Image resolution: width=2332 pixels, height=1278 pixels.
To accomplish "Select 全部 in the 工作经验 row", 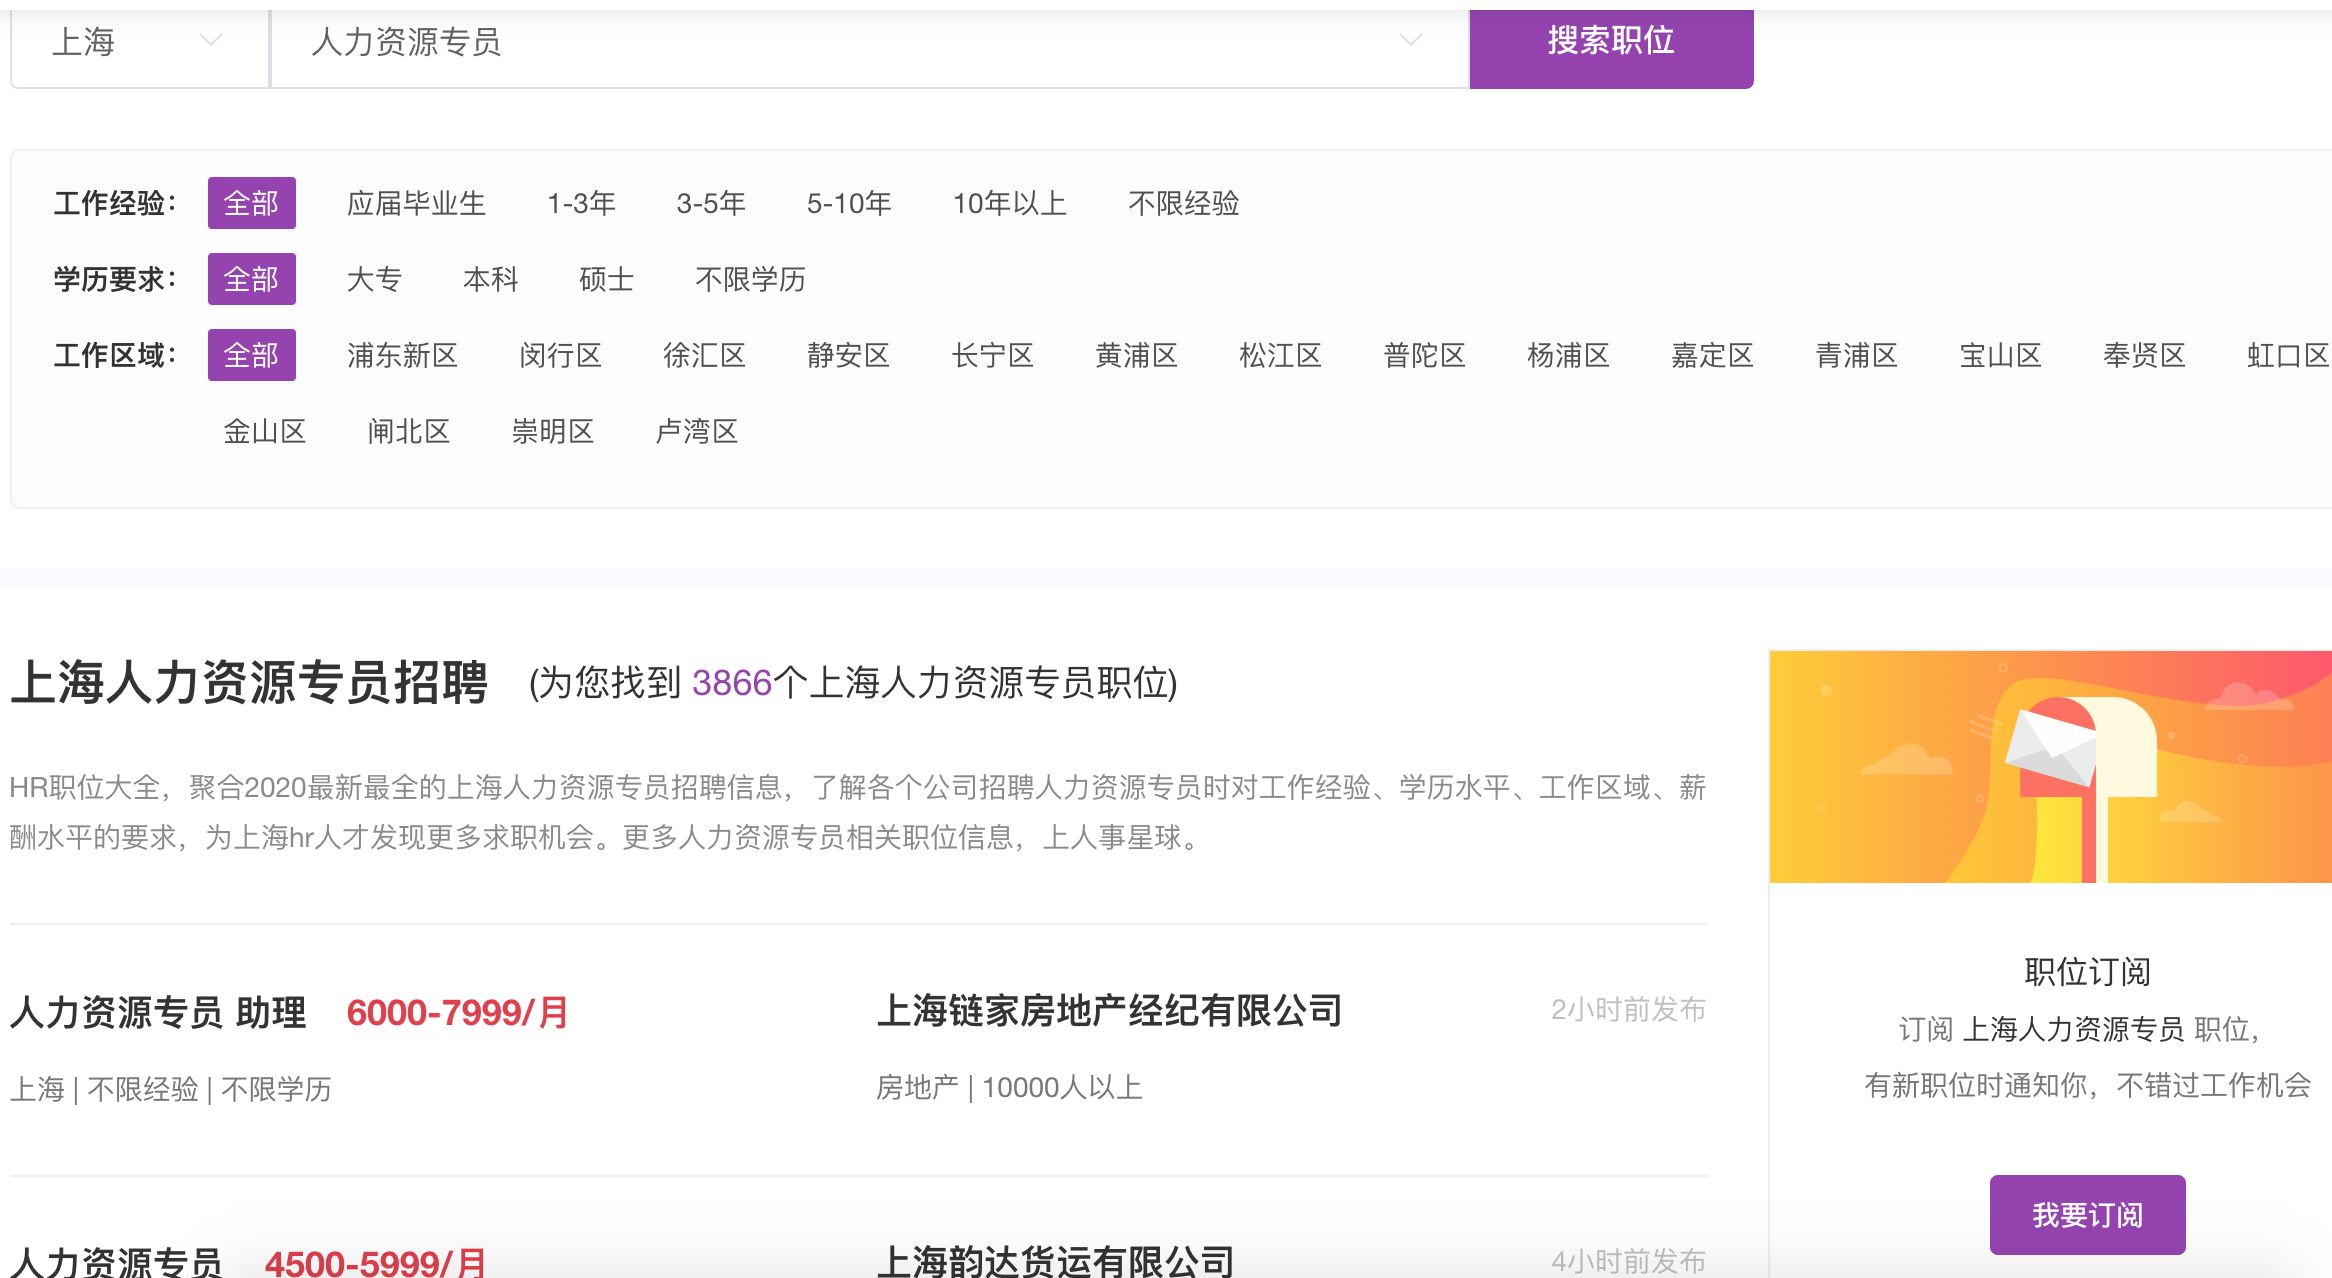I will tap(252, 203).
